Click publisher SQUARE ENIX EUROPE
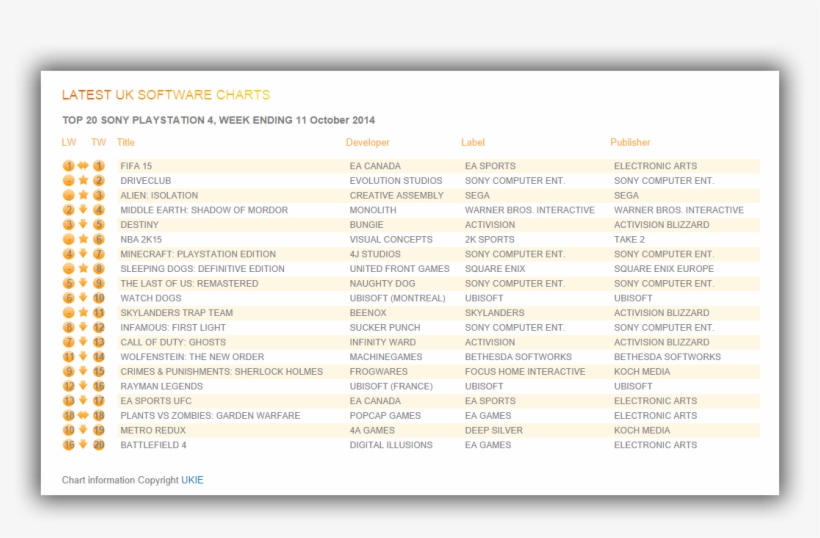 coord(664,268)
